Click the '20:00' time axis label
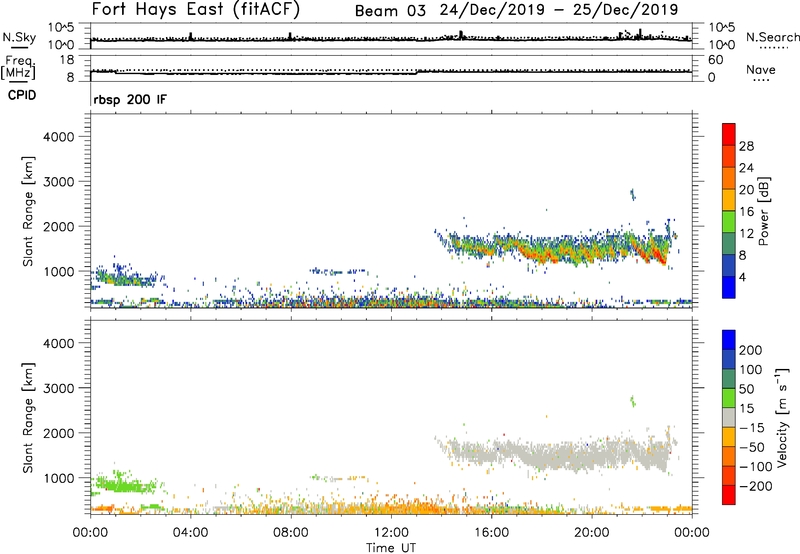This screenshot has height=554, width=800. click(591, 533)
